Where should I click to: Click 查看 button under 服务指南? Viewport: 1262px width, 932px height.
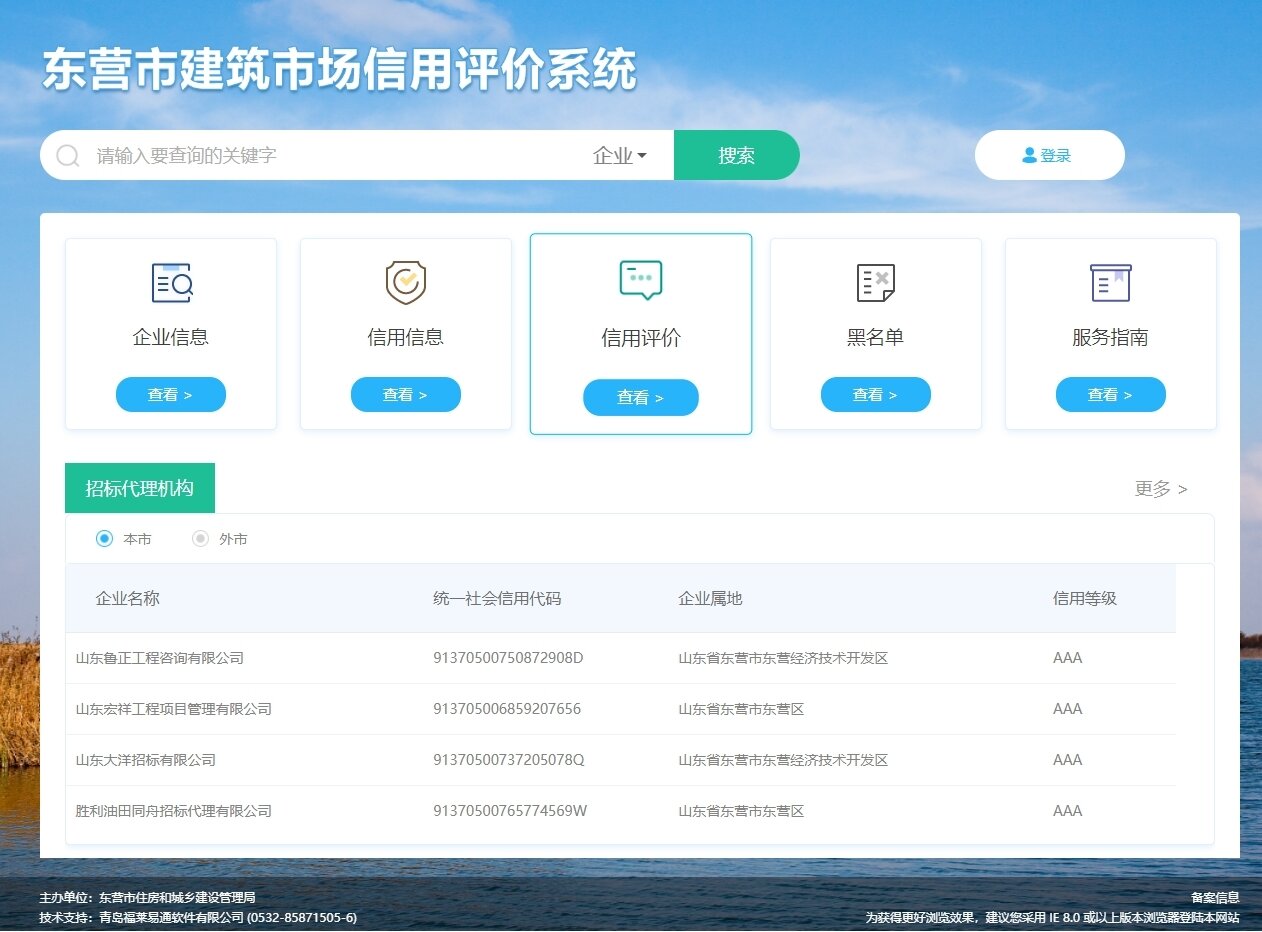[x=1110, y=395]
